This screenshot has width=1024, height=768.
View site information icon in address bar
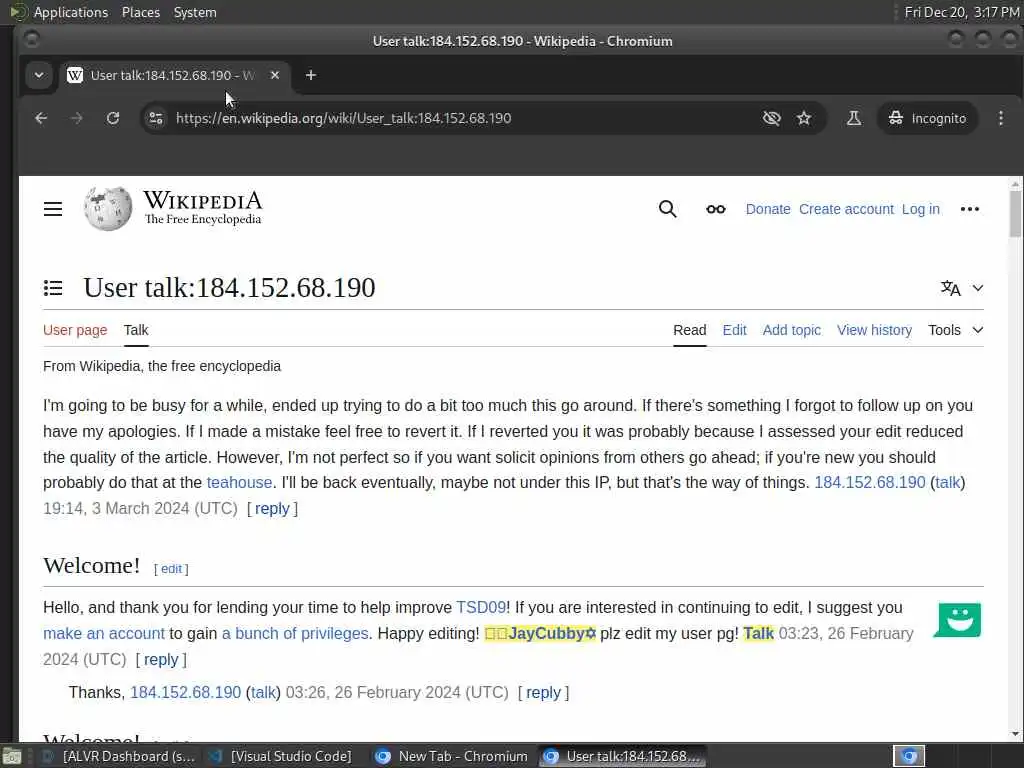point(155,118)
